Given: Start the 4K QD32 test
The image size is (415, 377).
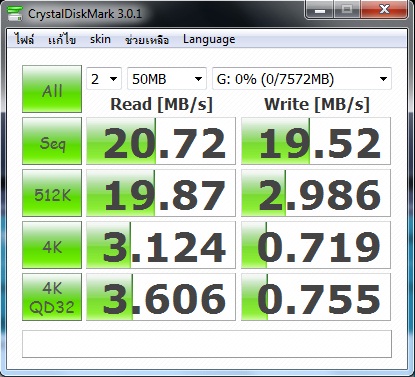Looking at the screenshot, I should 52,297.
